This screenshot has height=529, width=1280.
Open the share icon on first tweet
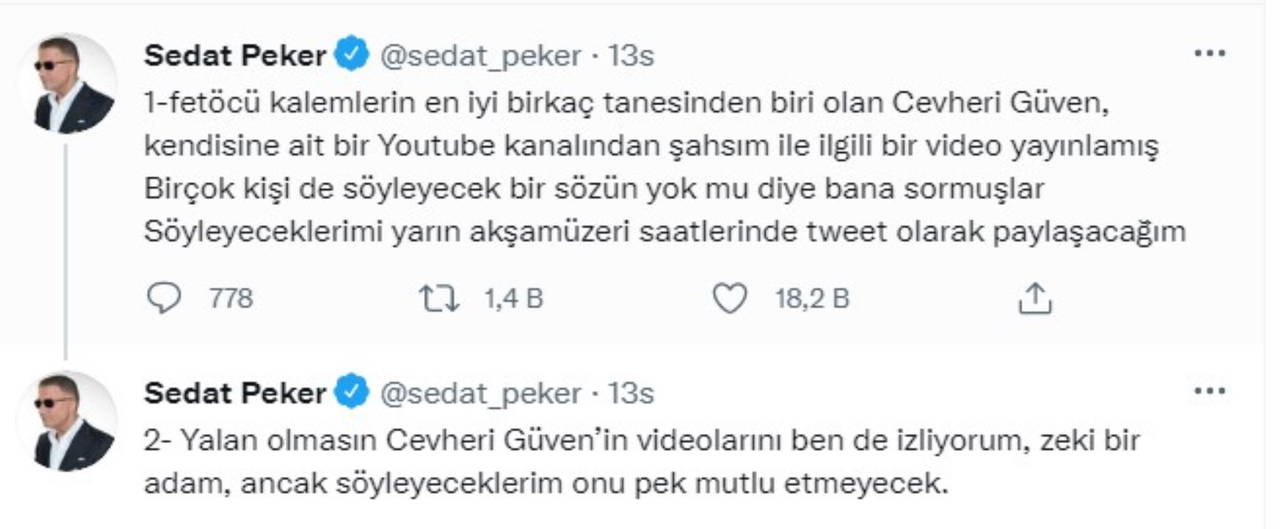(x=1035, y=298)
